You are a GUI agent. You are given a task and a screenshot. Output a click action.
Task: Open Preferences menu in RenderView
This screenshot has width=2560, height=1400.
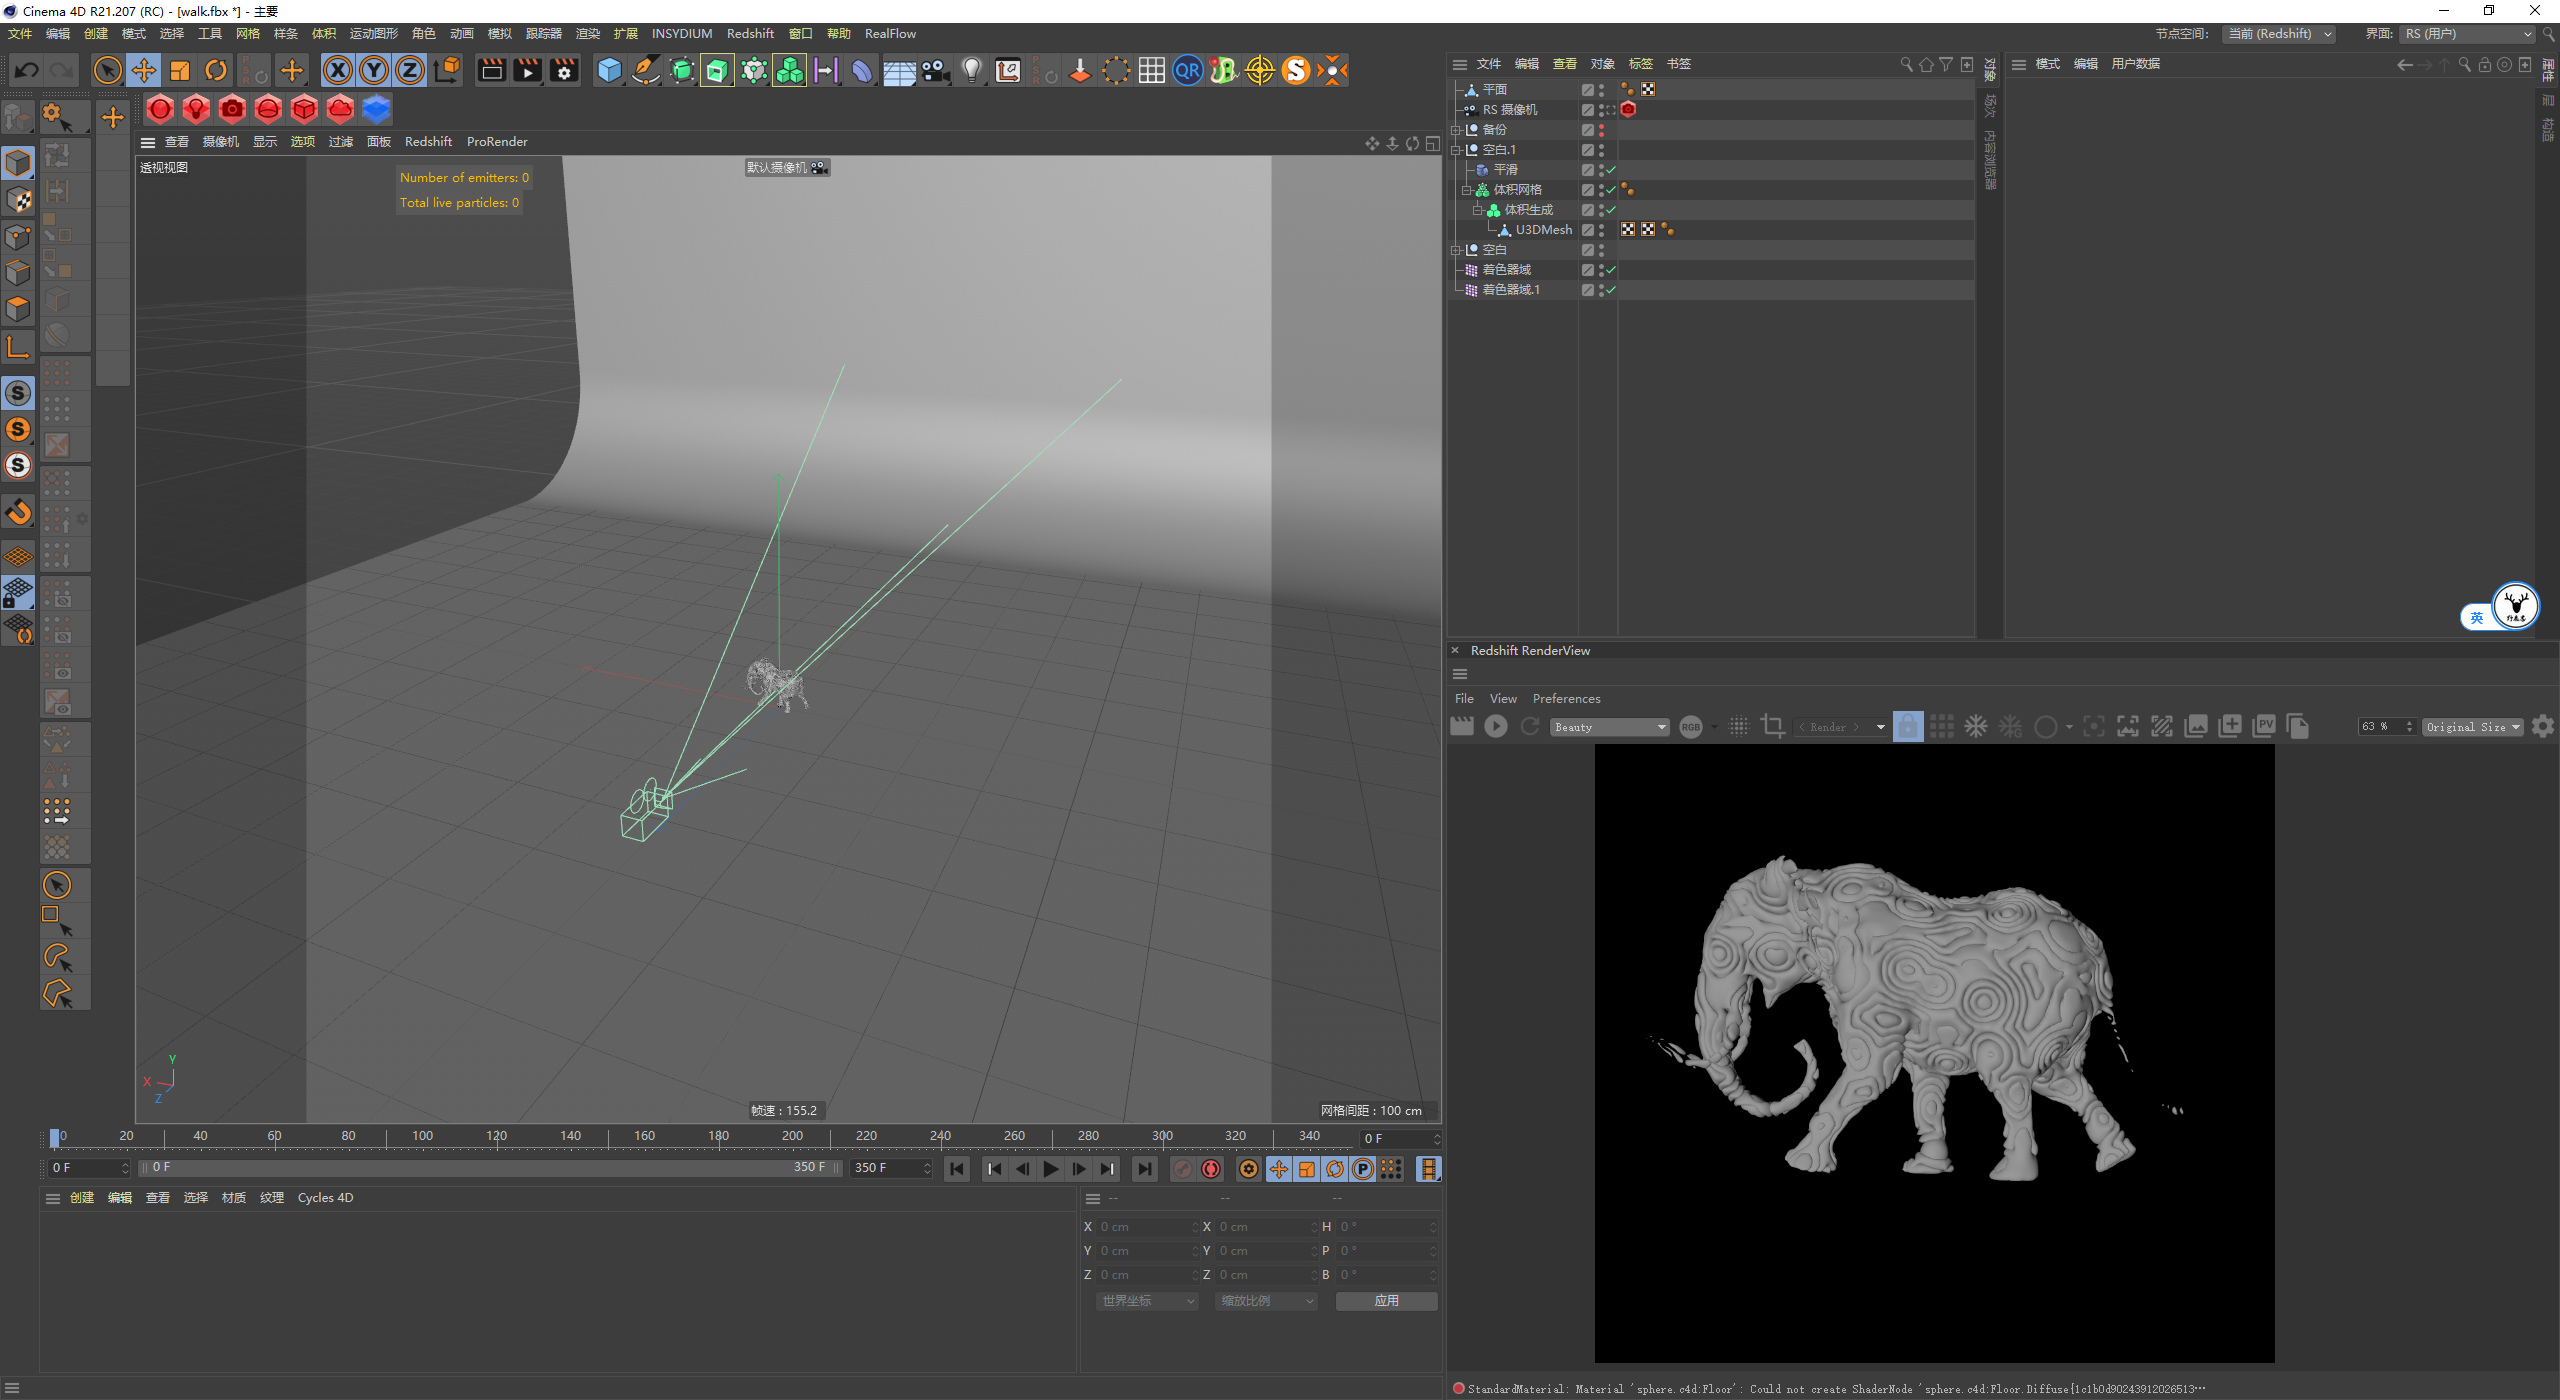1566,699
